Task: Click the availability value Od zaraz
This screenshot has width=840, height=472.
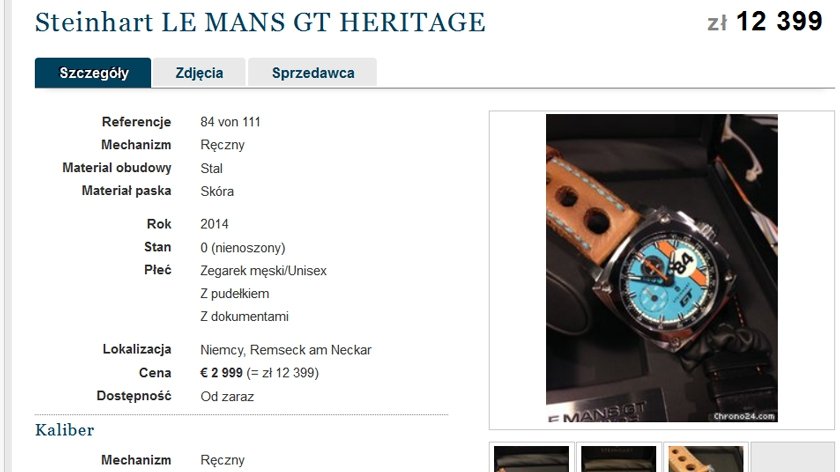Action: pos(227,396)
